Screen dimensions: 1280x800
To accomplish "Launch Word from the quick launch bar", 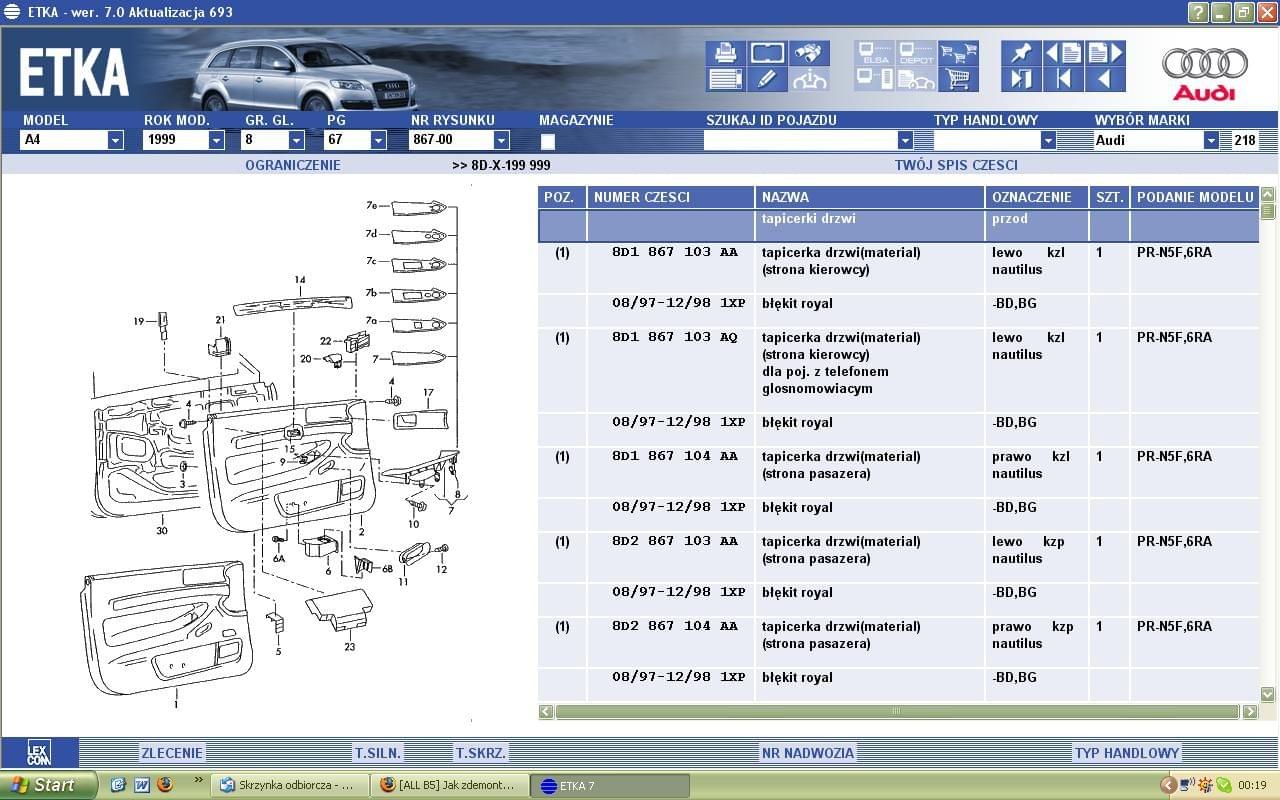I will [x=142, y=785].
